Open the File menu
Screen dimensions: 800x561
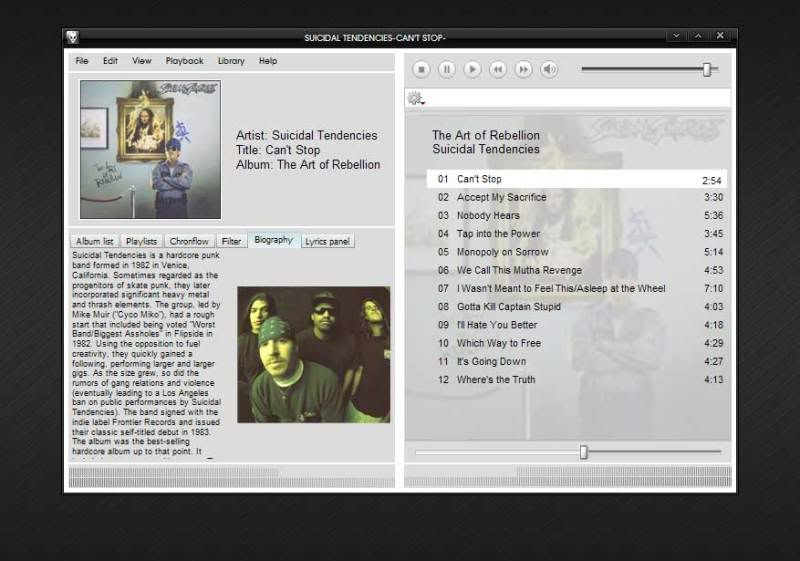82,61
